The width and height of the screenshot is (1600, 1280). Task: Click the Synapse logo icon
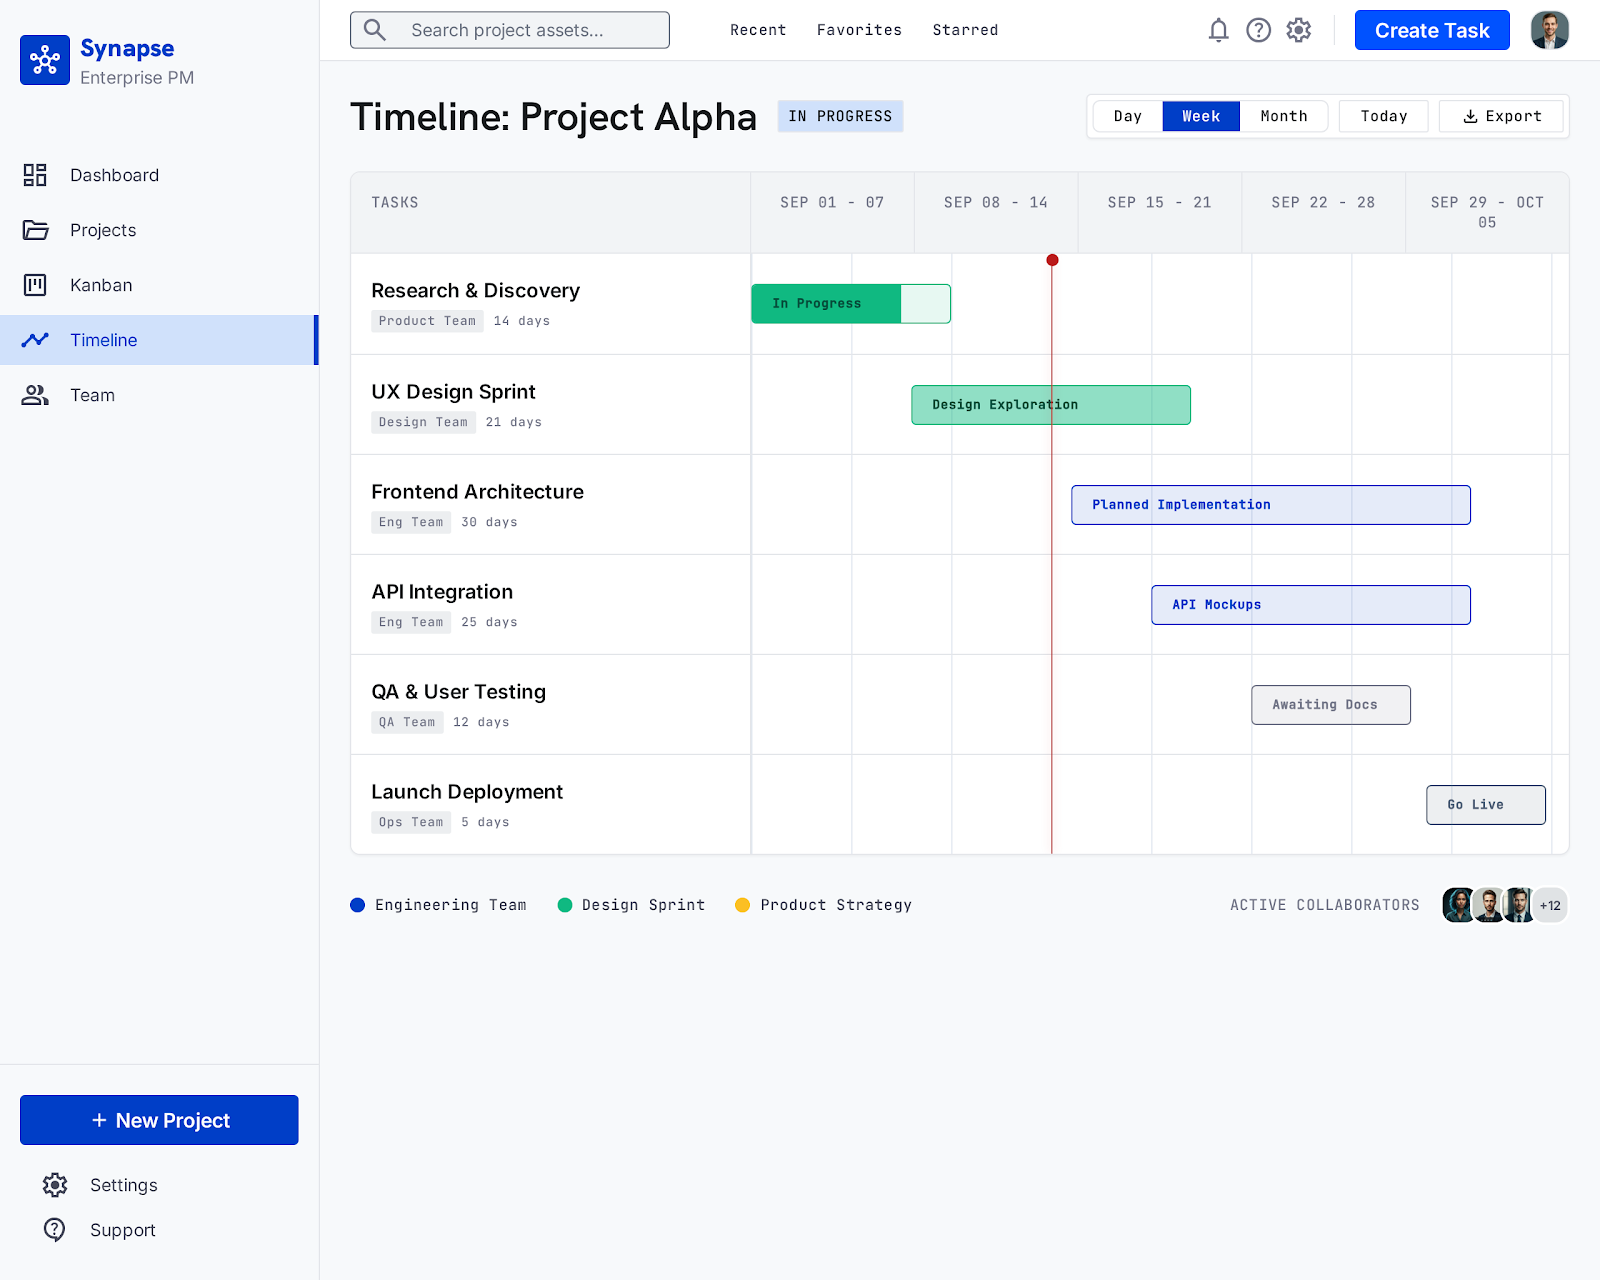click(45, 60)
